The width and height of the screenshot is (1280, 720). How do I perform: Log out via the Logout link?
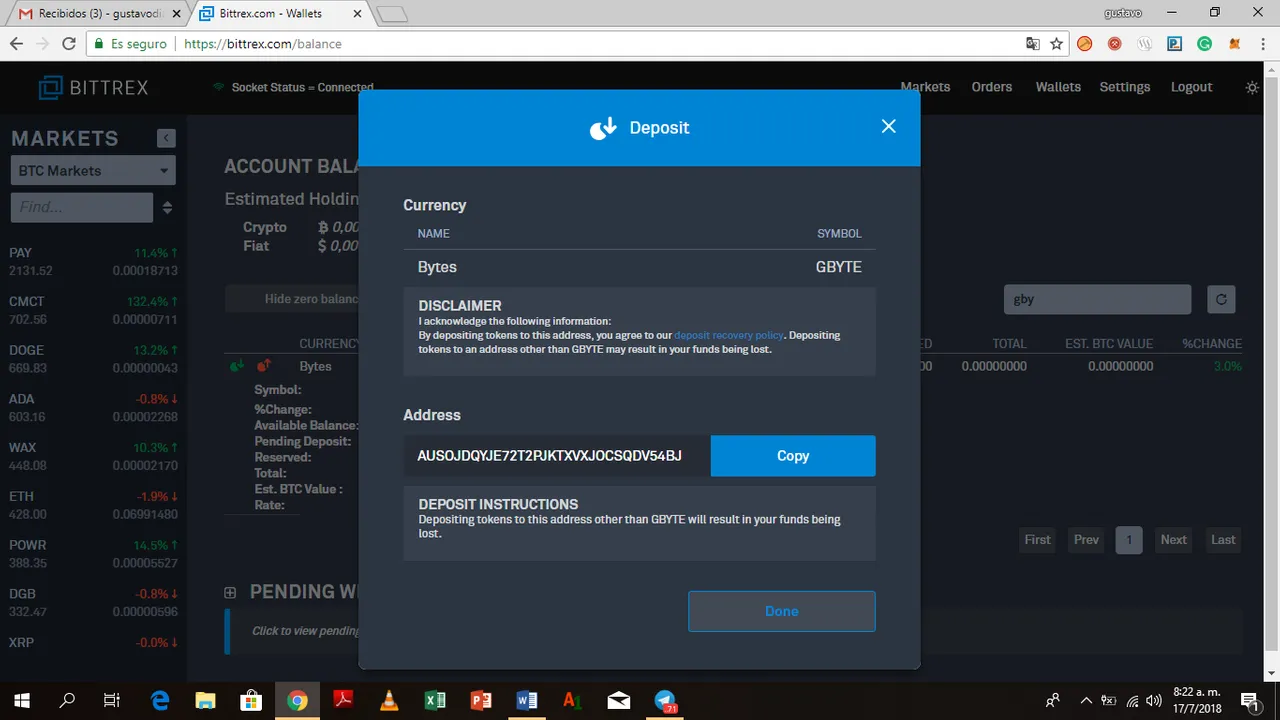click(x=1192, y=87)
